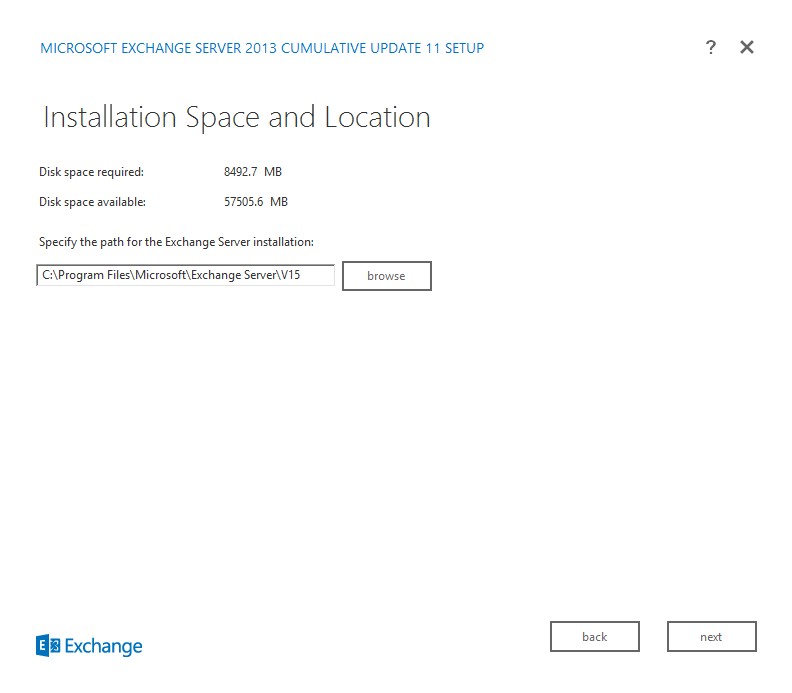Close the Exchange setup window
792x693 pixels.
point(746,47)
